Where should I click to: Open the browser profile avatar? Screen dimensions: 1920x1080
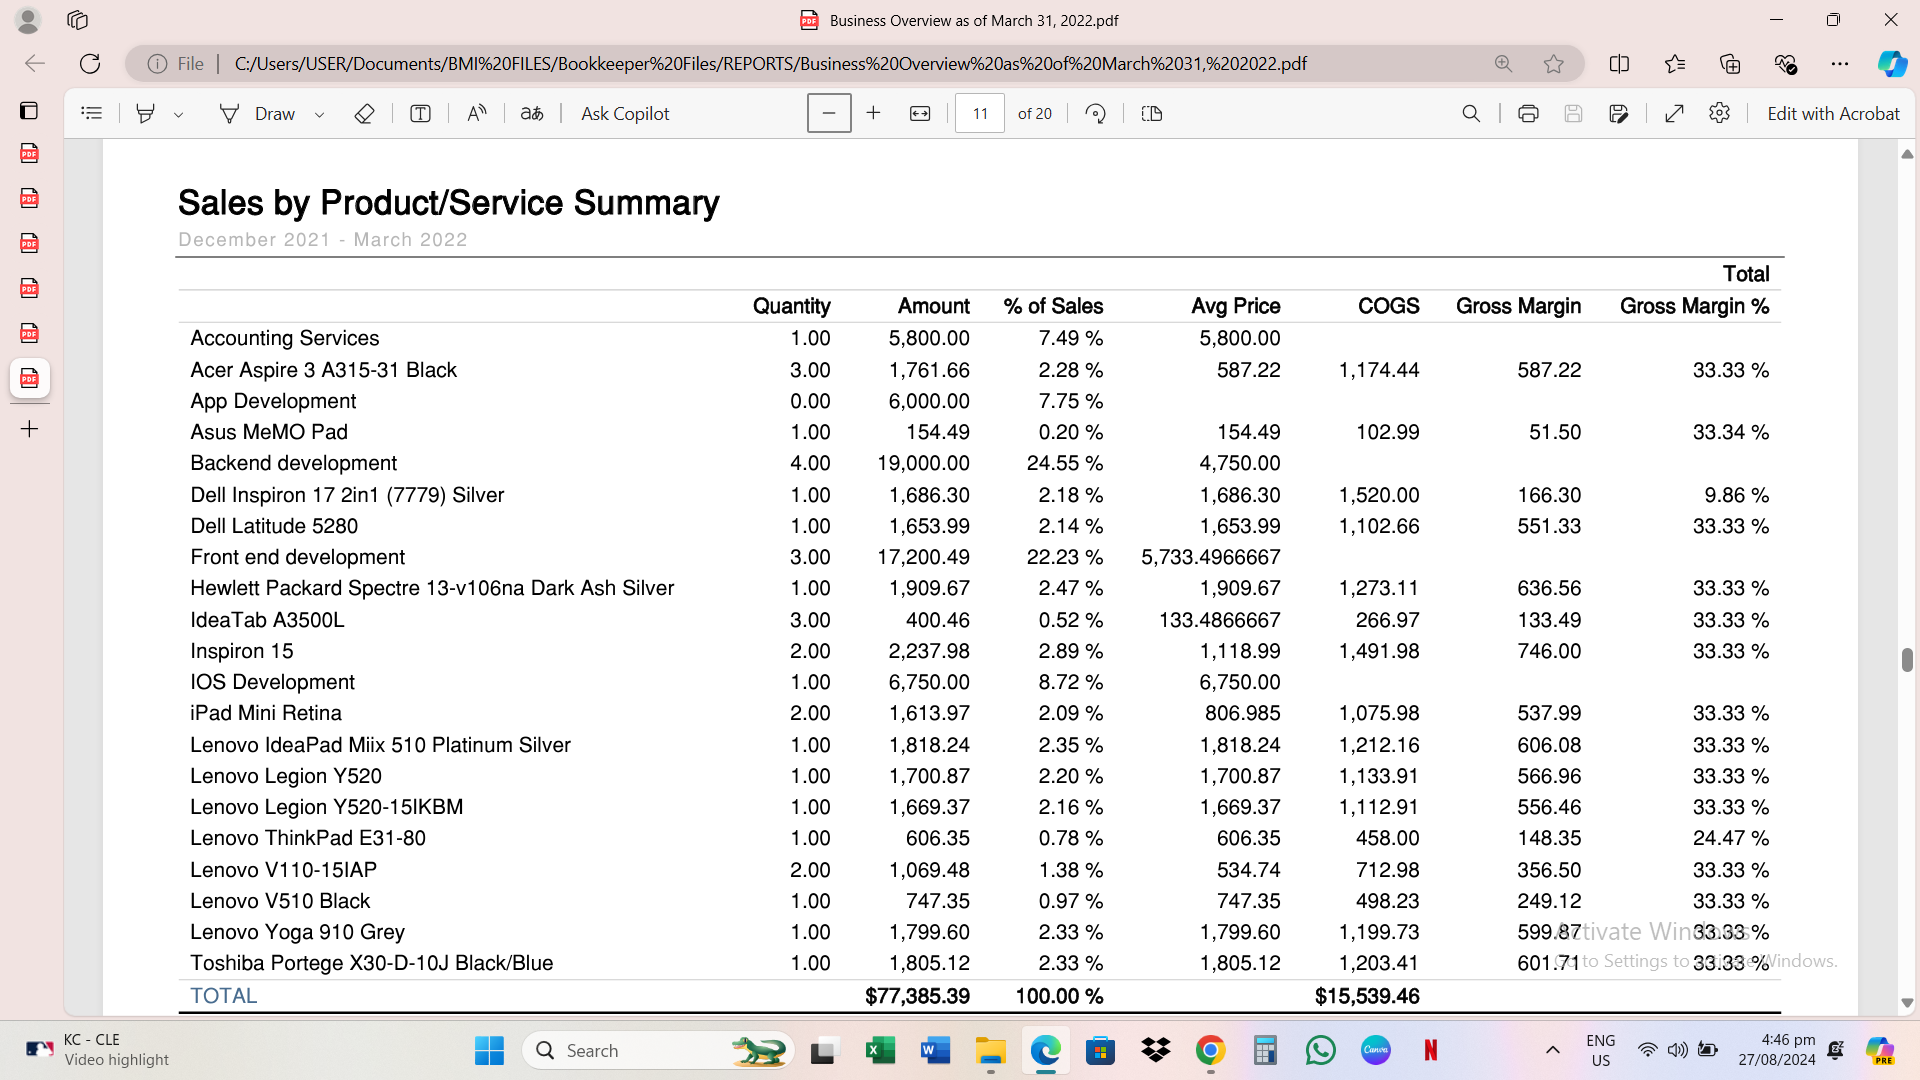coord(28,19)
